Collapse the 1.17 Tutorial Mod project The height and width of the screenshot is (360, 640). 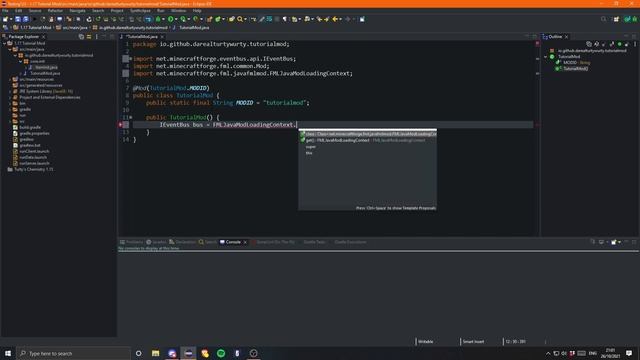4,43
